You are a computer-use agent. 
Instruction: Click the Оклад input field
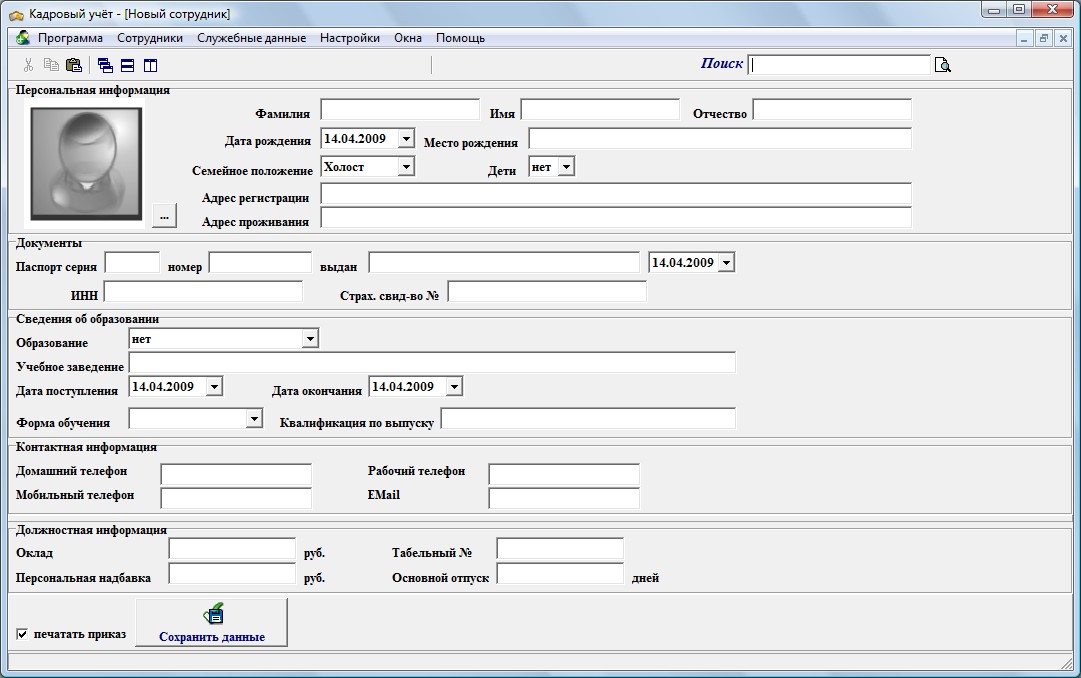(232, 549)
